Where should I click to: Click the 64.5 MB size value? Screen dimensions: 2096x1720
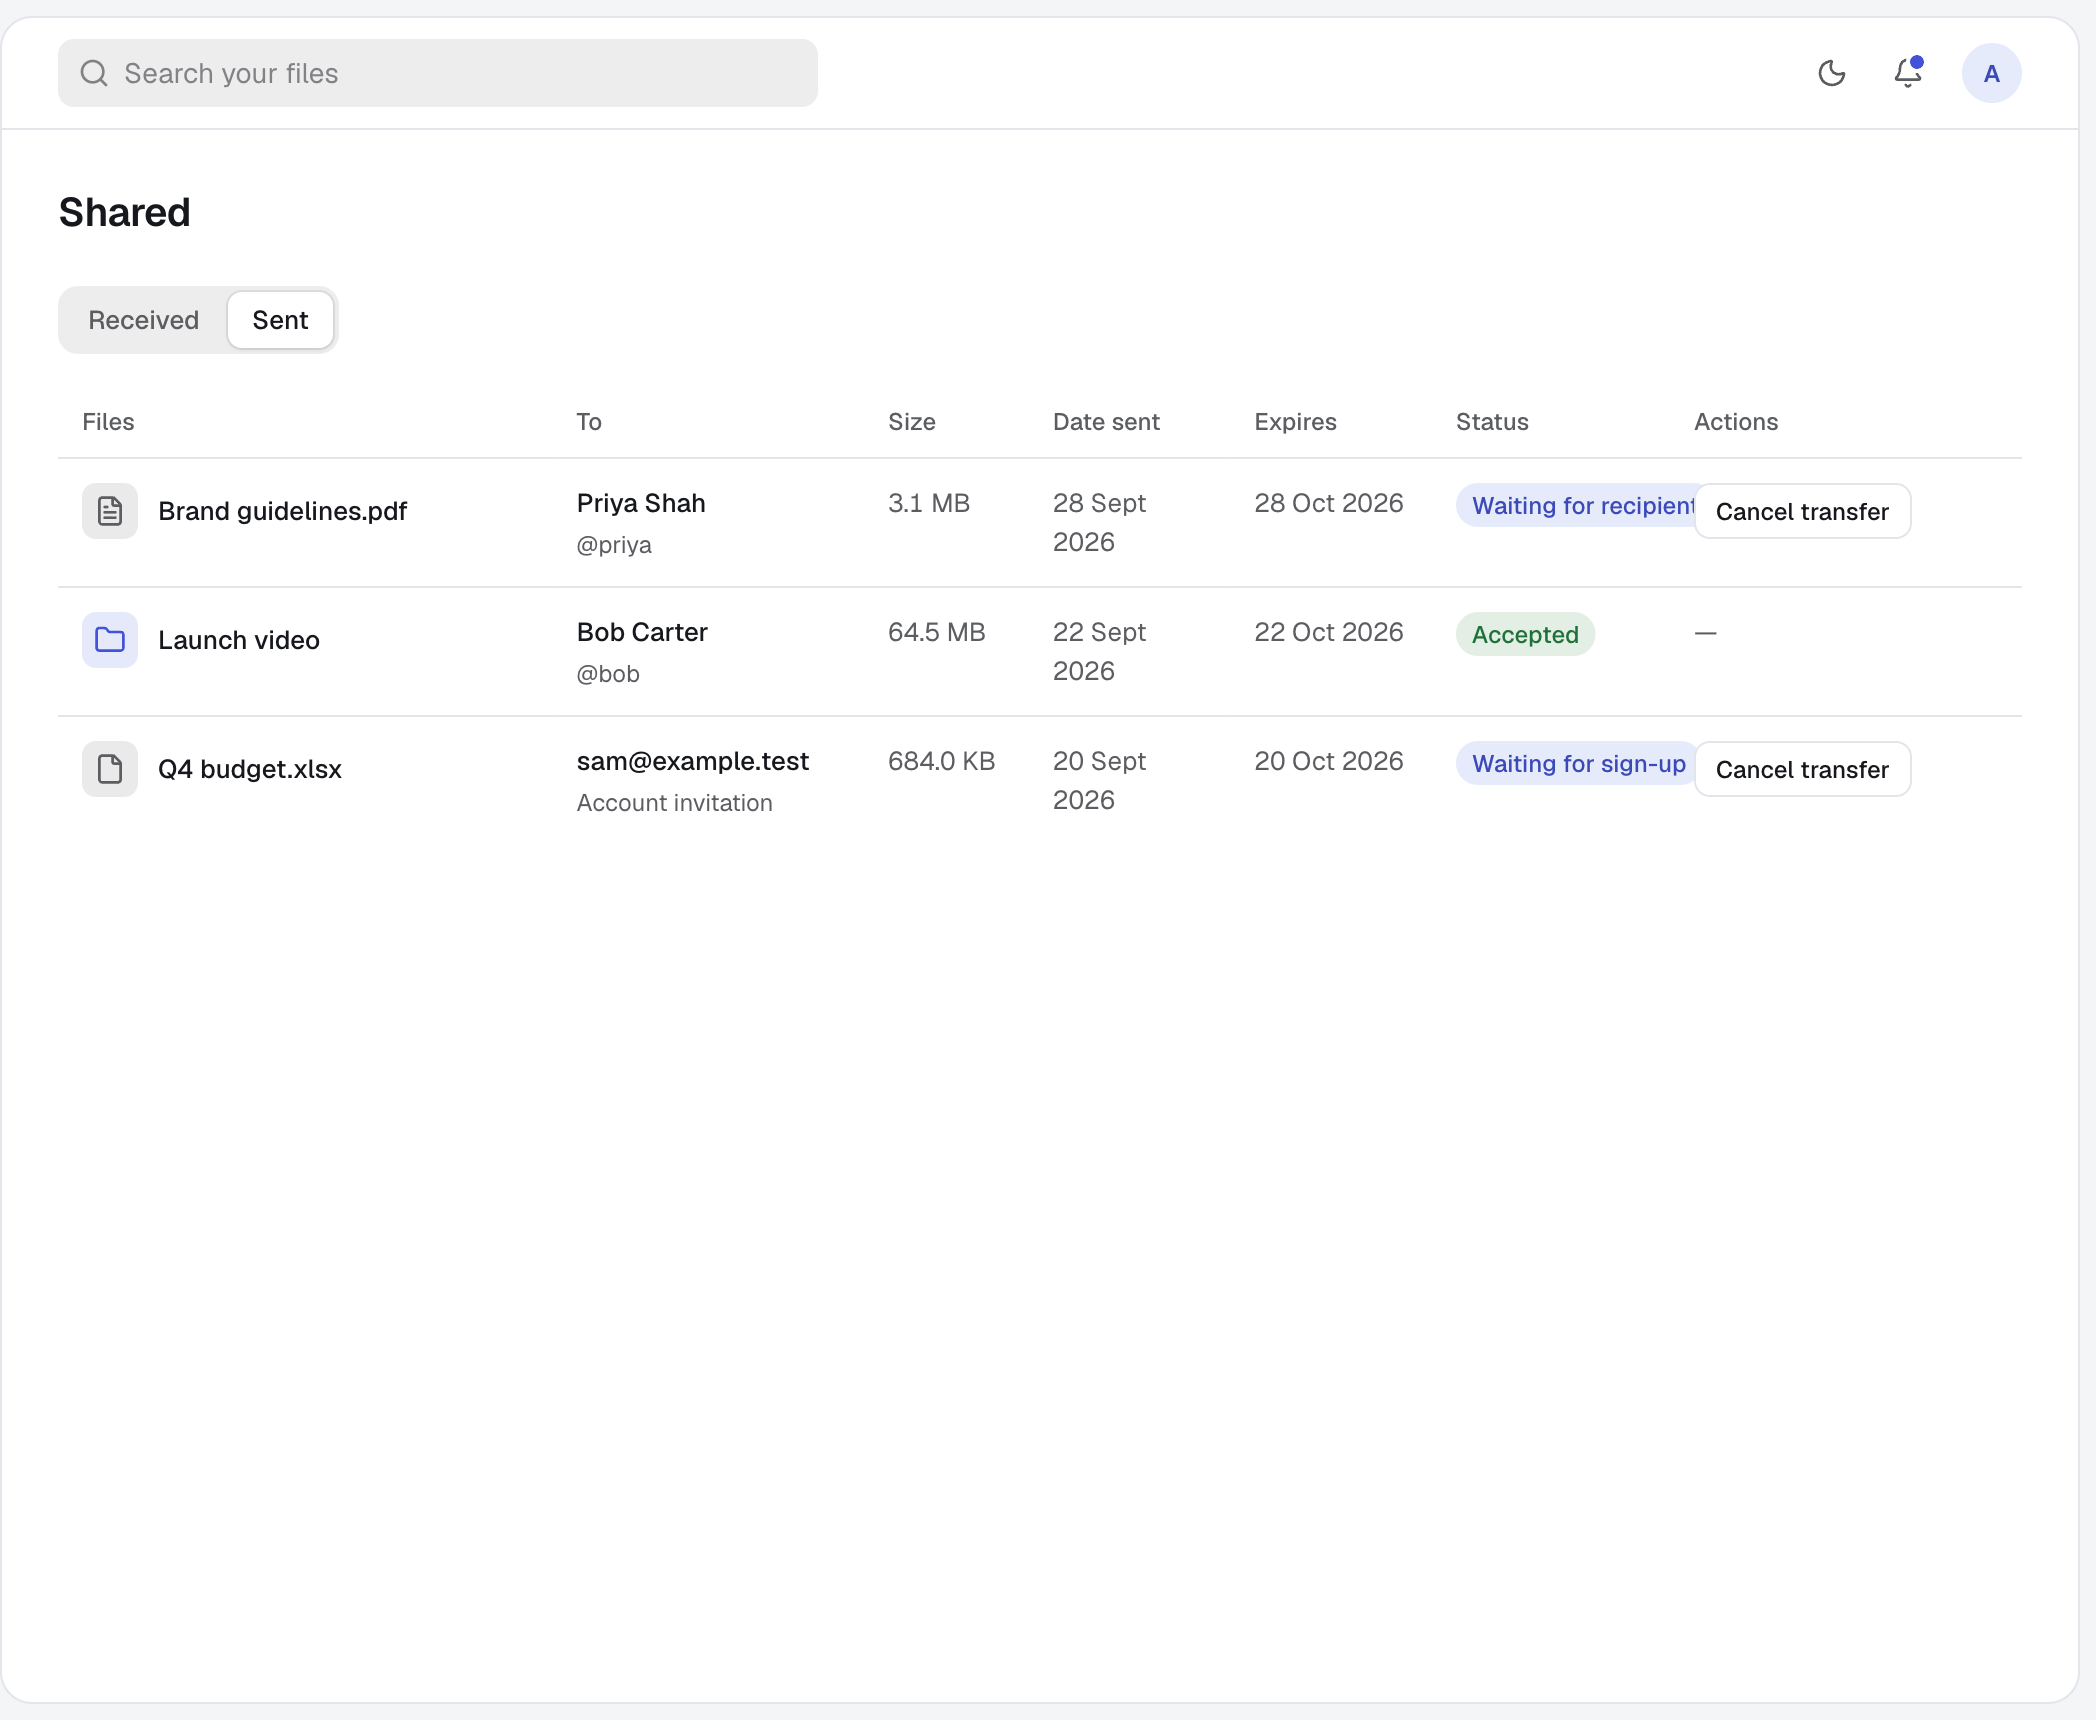tap(937, 632)
